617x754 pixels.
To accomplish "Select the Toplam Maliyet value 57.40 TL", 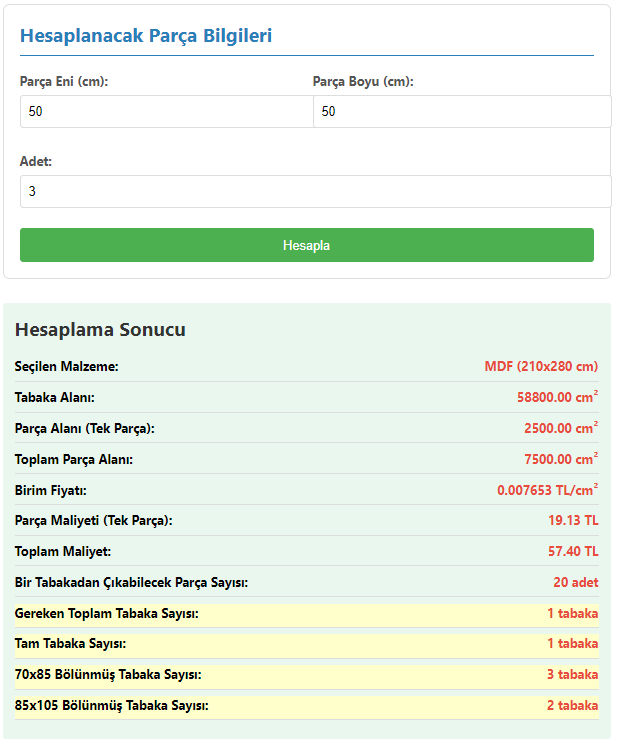I will [x=573, y=552].
